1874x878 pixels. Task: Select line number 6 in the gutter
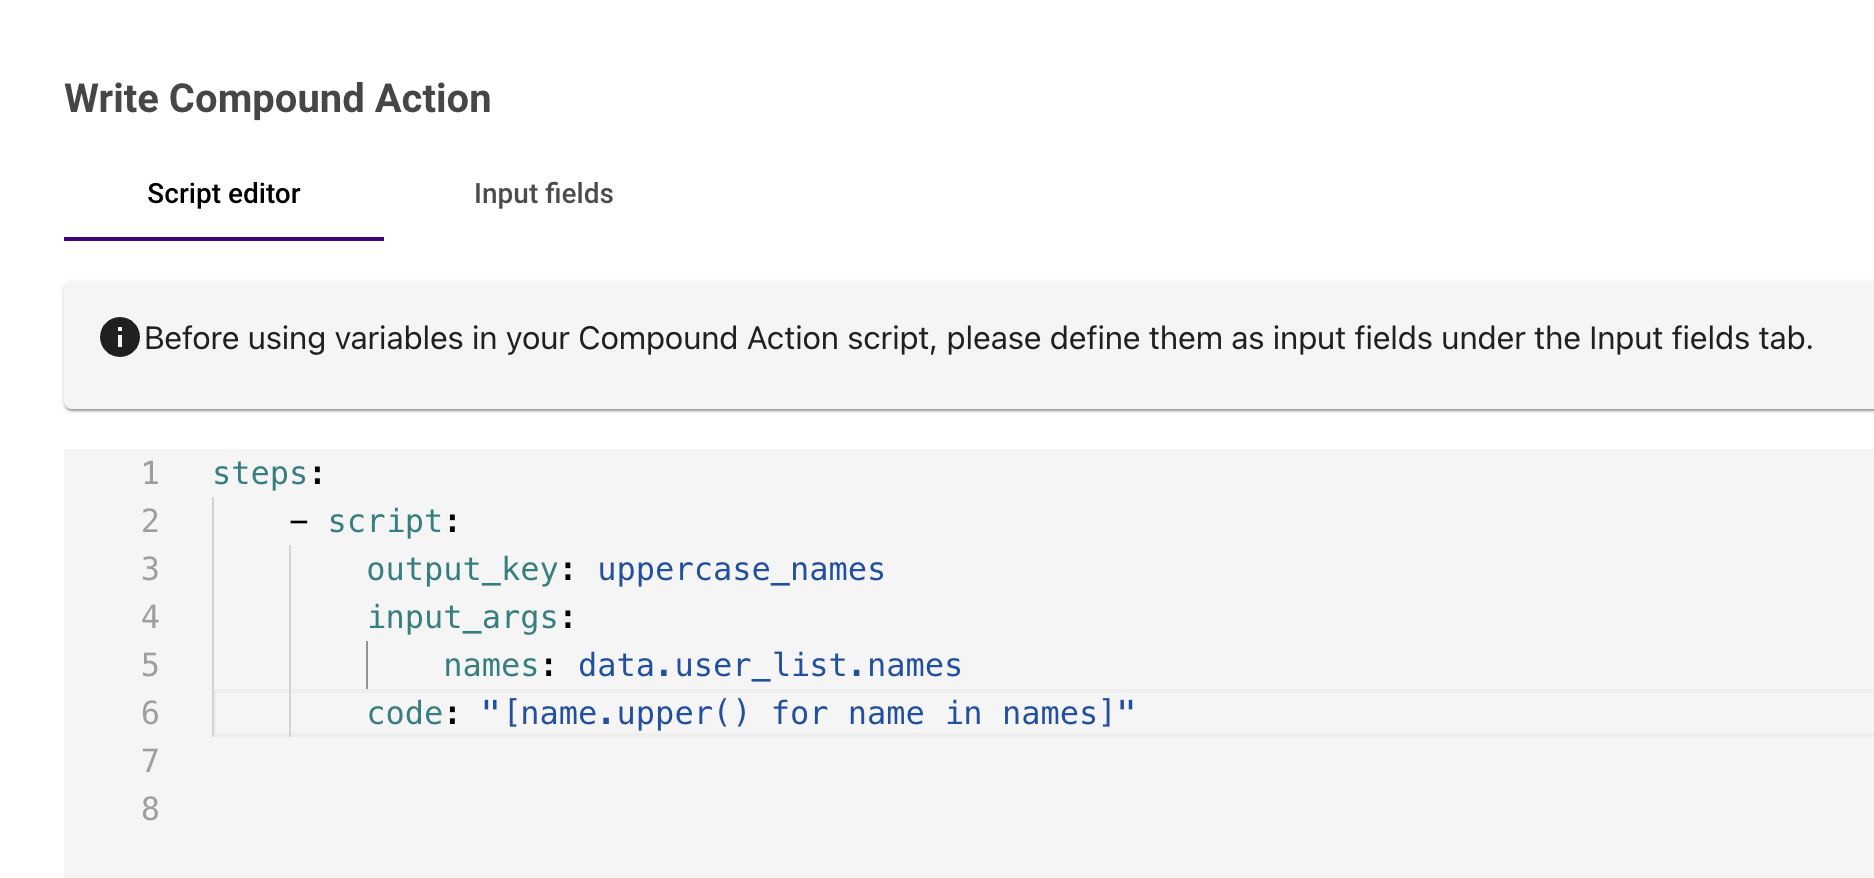click(150, 713)
